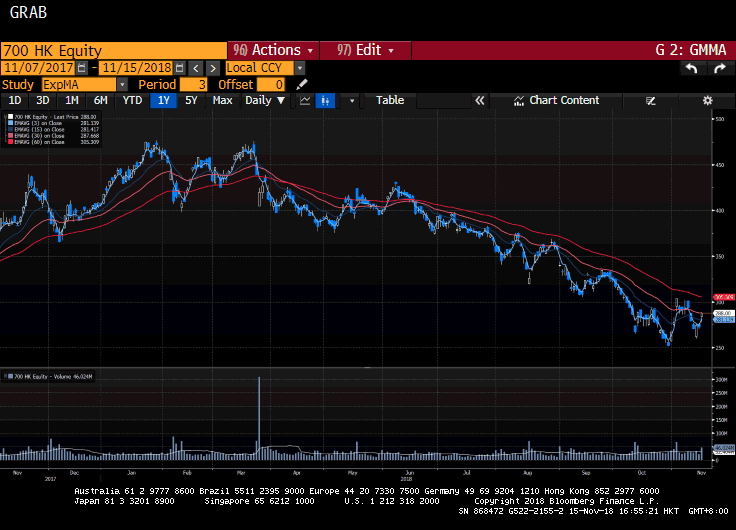This screenshot has width=736, height=530.
Task: Open start date calendar picker
Action: [81, 68]
